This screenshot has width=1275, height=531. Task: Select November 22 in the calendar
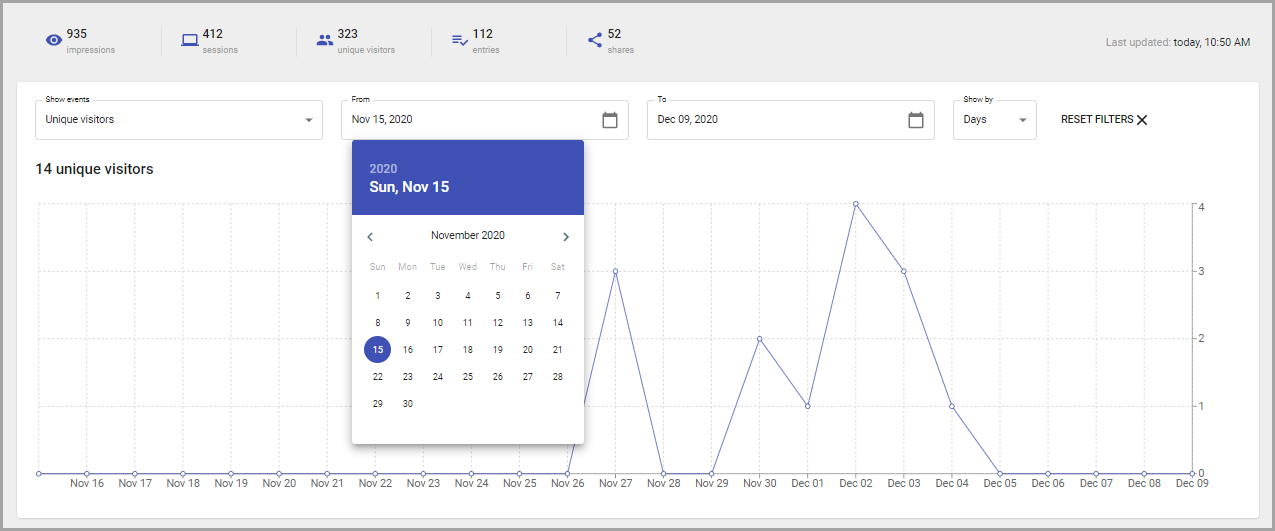point(377,377)
